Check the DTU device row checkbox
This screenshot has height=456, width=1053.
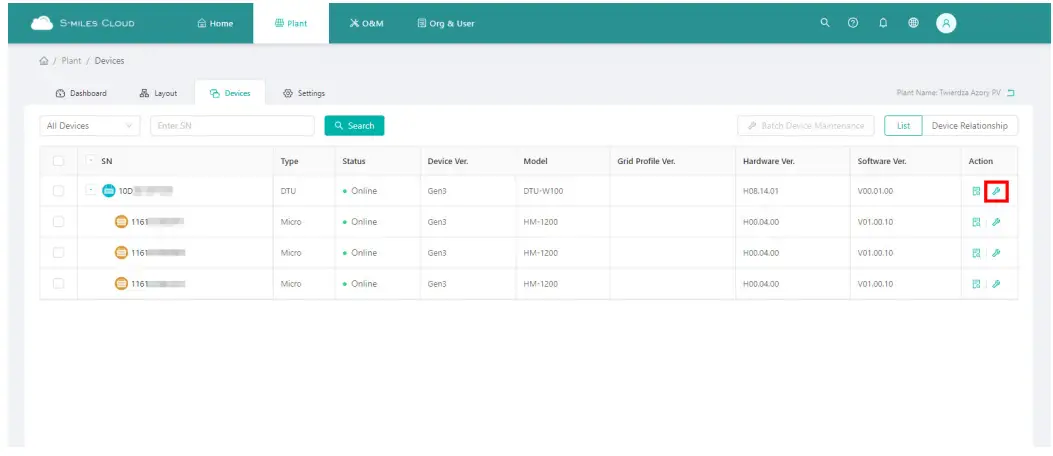[x=58, y=191]
